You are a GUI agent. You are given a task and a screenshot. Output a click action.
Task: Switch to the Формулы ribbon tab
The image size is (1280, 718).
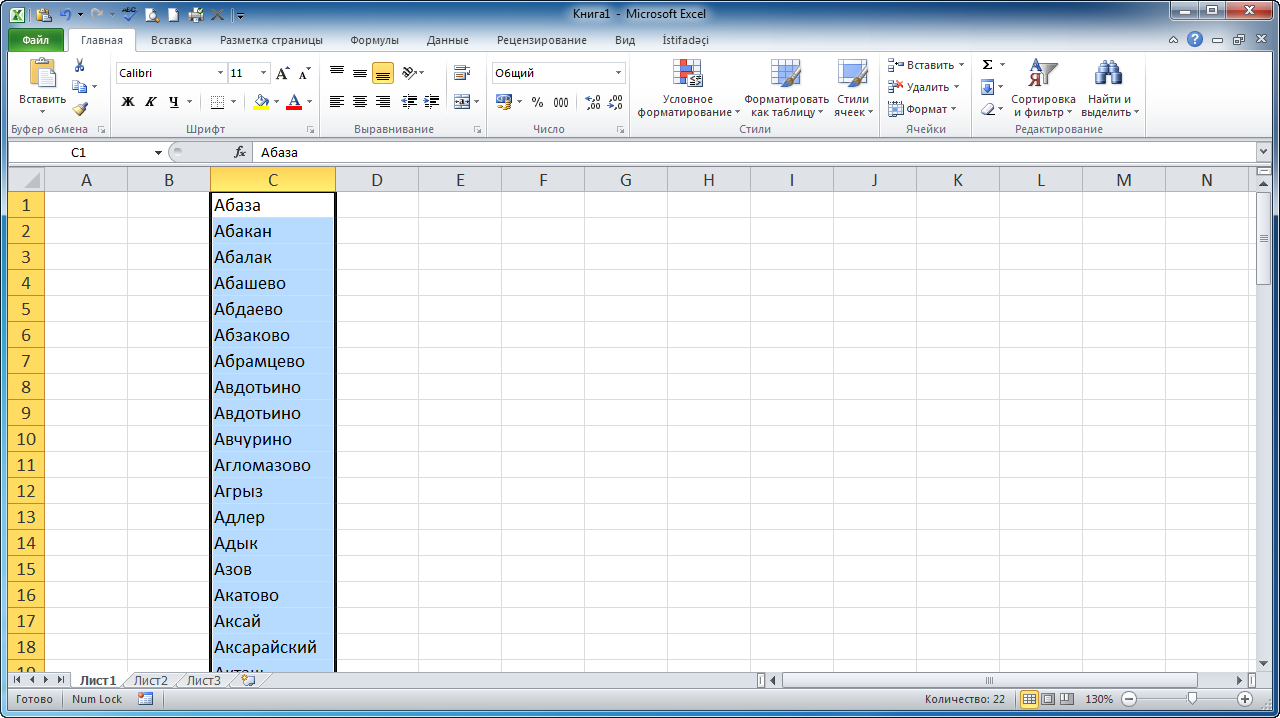coord(374,40)
